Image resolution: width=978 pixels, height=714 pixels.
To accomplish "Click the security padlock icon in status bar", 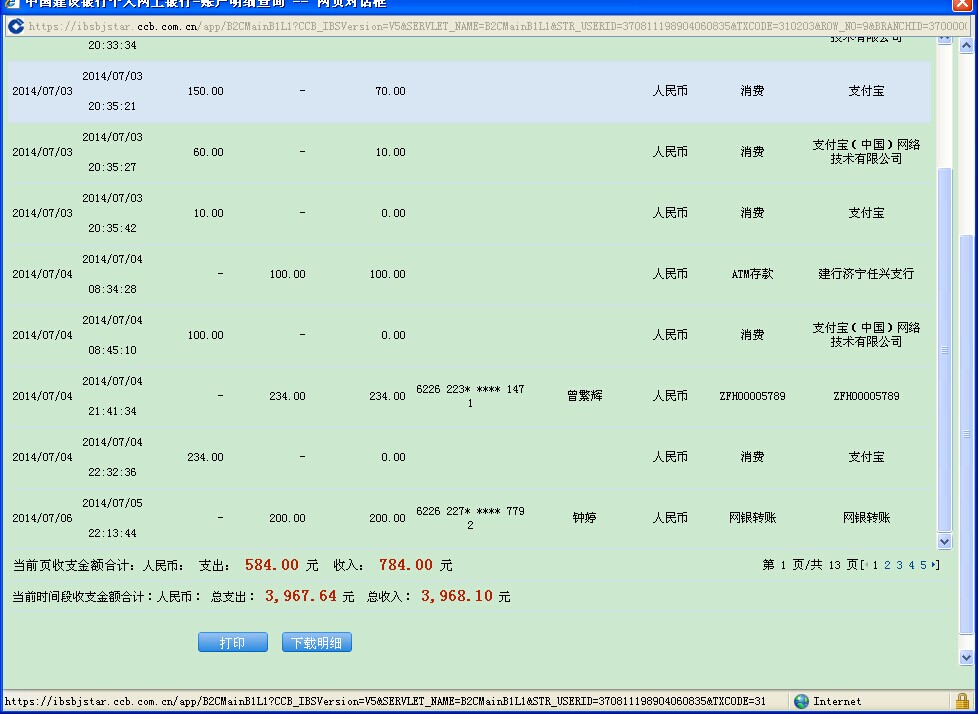I will (x=962, y=701).
